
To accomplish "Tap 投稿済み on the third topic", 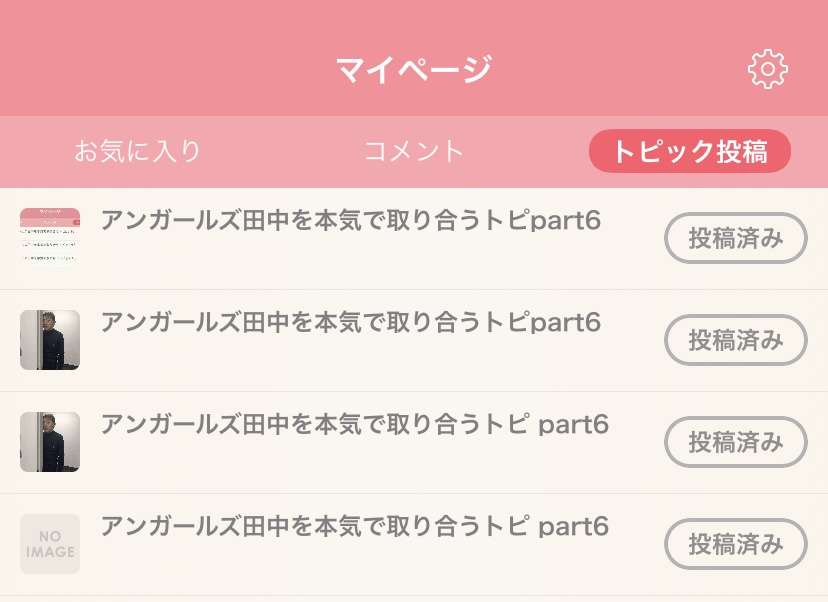I will (x=735, y=441).
